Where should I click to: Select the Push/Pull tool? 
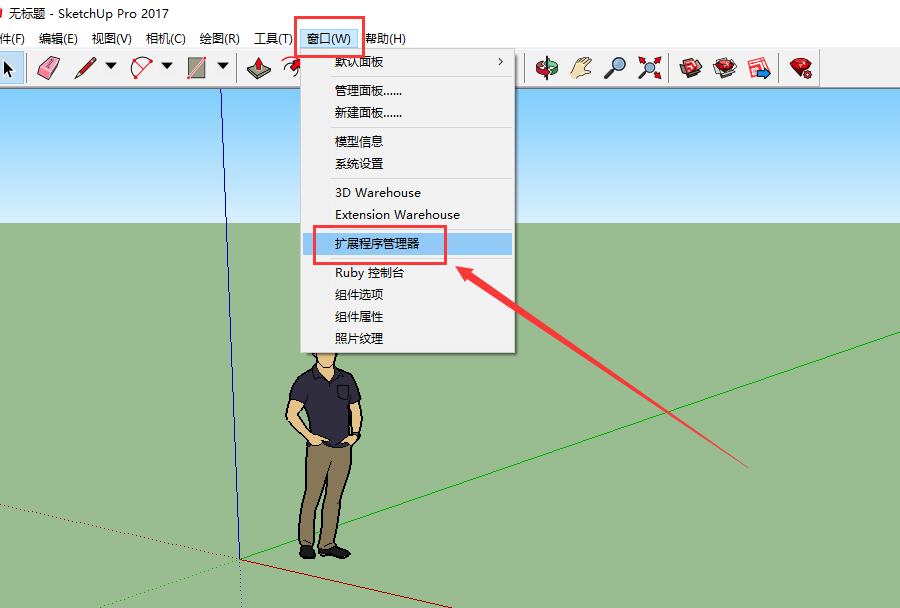(259, 68)
